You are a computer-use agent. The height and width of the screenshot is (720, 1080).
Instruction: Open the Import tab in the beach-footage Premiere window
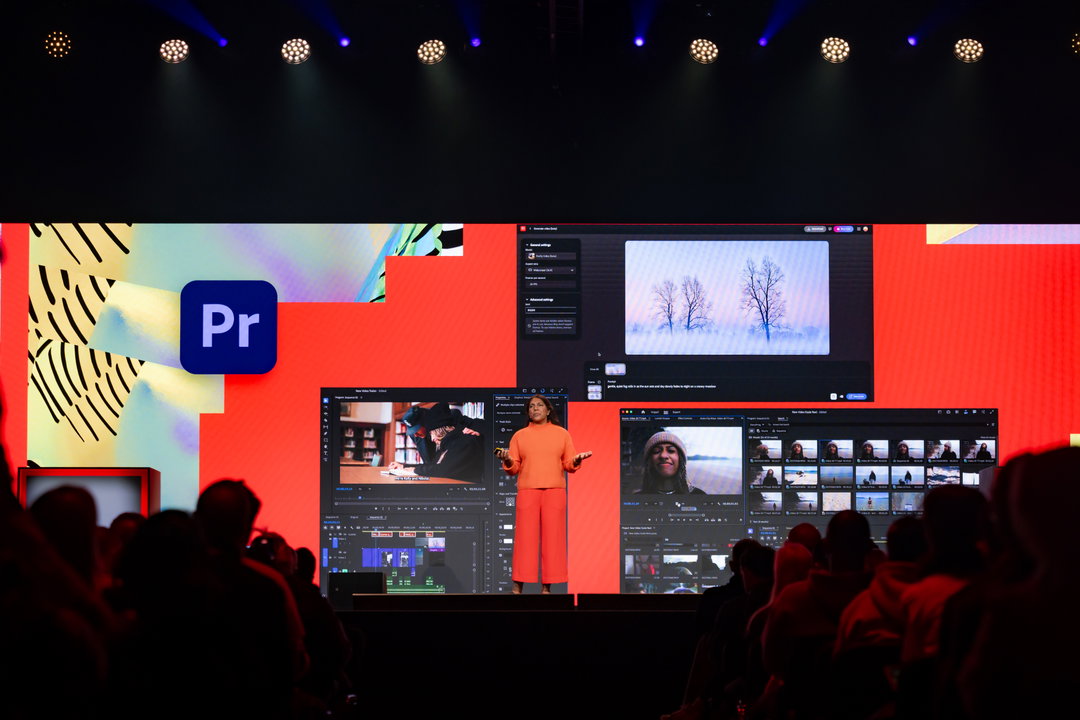(654, 412)
